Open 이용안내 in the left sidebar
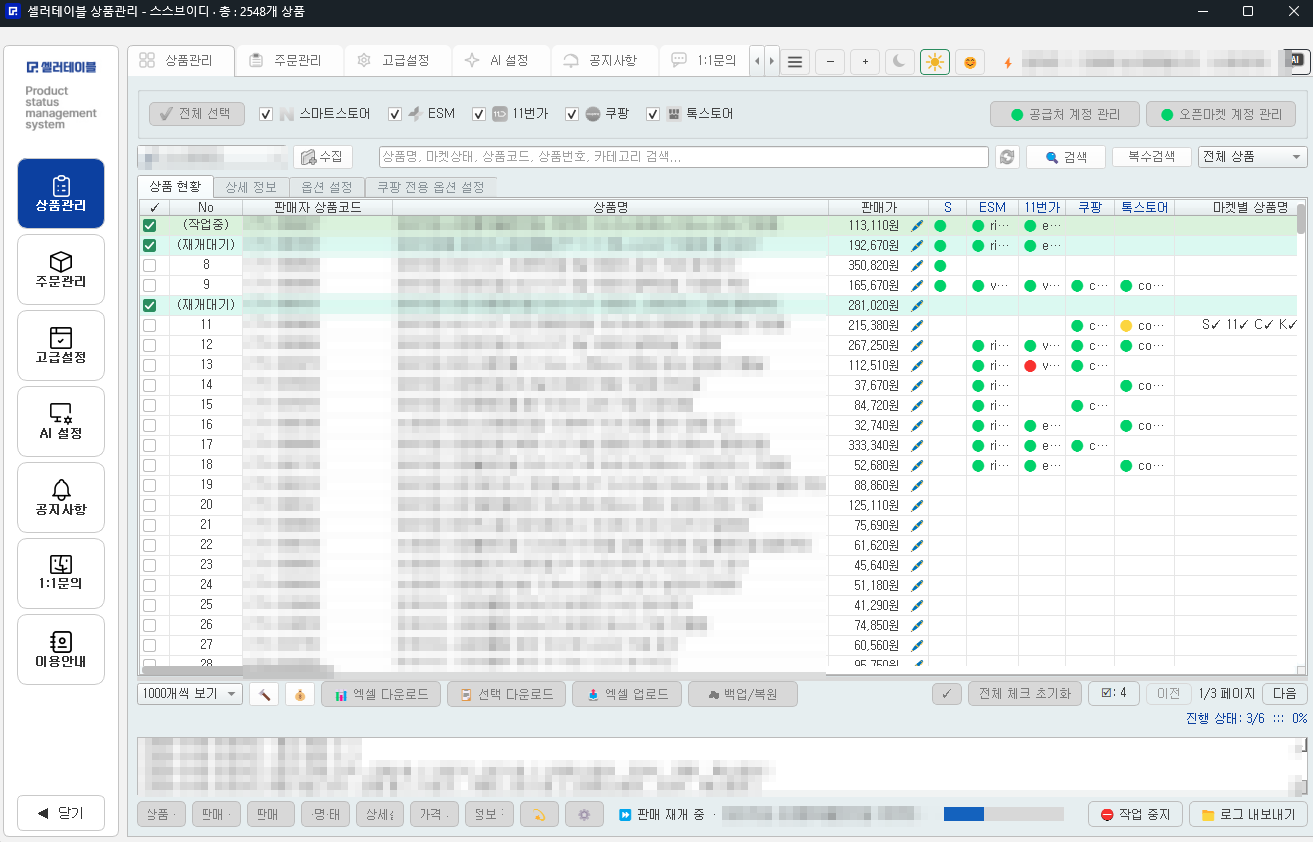Screen dimensions: 1313x842 pyautogui.click(x=61, y=649)
